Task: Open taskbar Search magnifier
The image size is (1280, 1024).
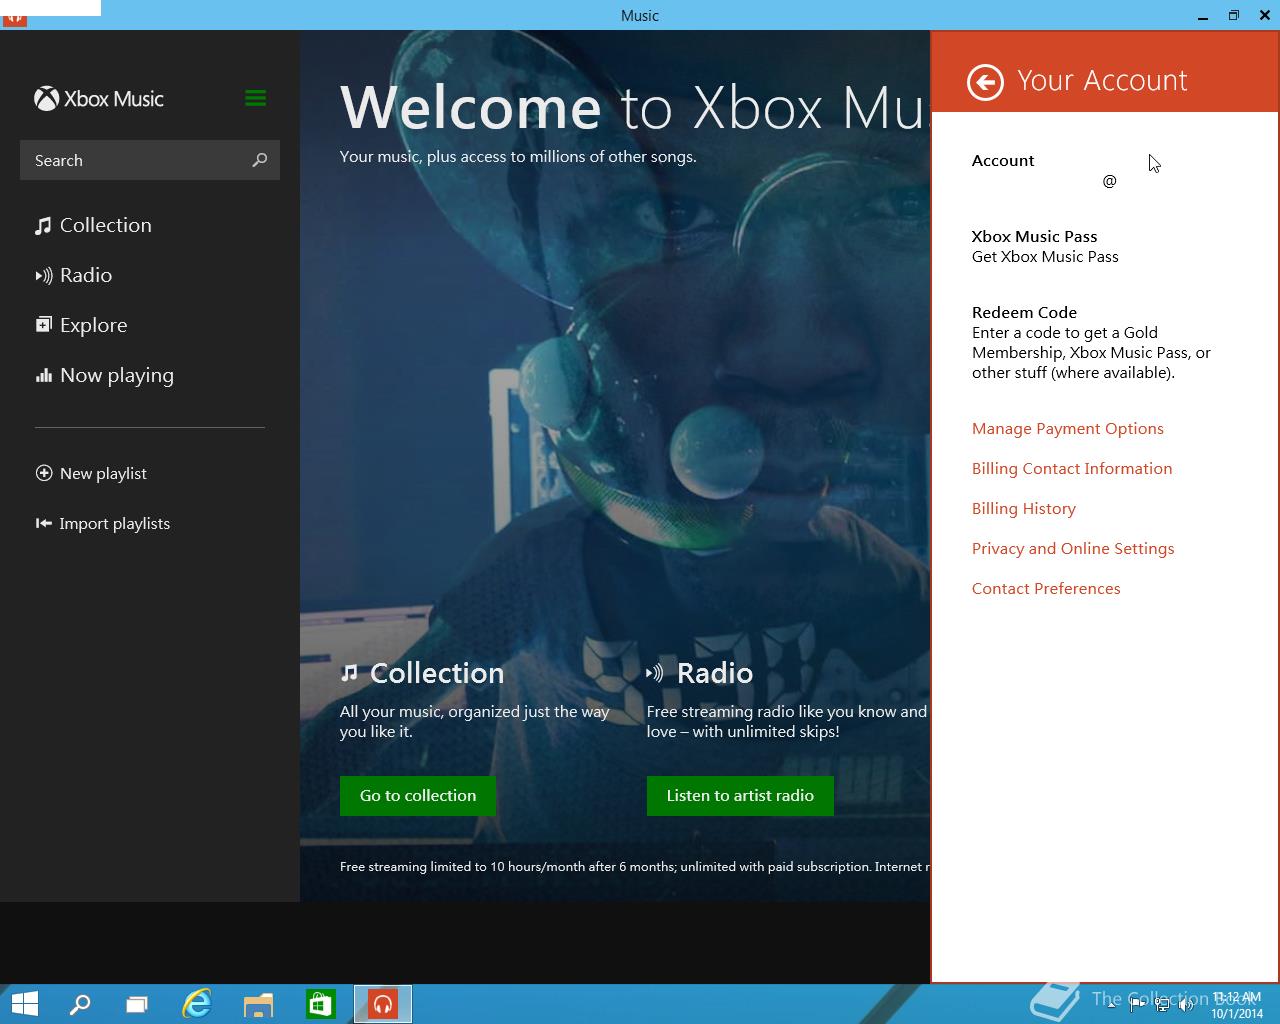Action: [80, 1004]
